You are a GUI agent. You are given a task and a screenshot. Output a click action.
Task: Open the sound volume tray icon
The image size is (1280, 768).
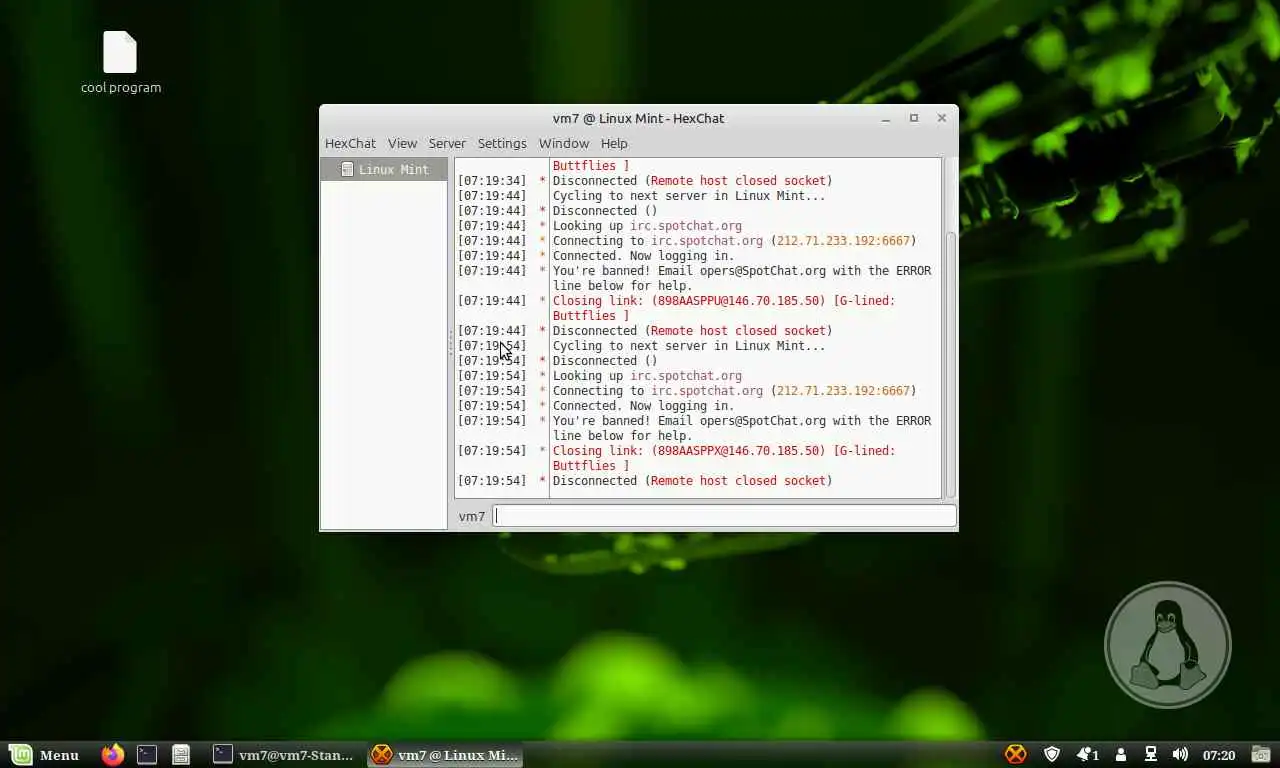click(1180, 754)
